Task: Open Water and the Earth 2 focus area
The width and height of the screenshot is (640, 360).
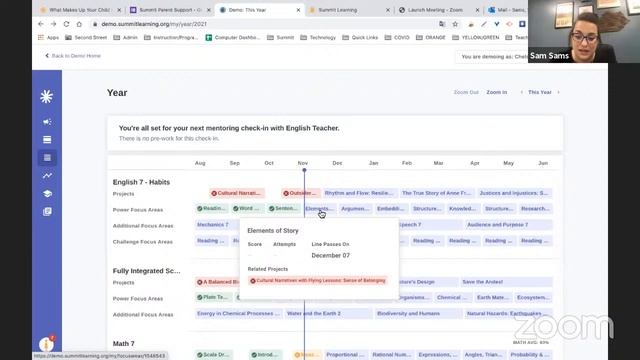Action: click(x=329, y=313)
